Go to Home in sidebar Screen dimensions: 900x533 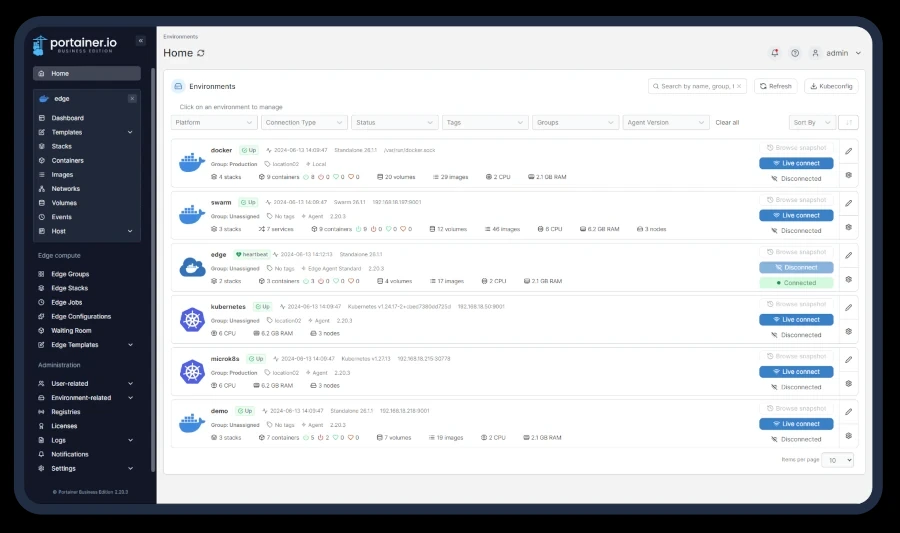pyautogui.click(x=87, y=73)
